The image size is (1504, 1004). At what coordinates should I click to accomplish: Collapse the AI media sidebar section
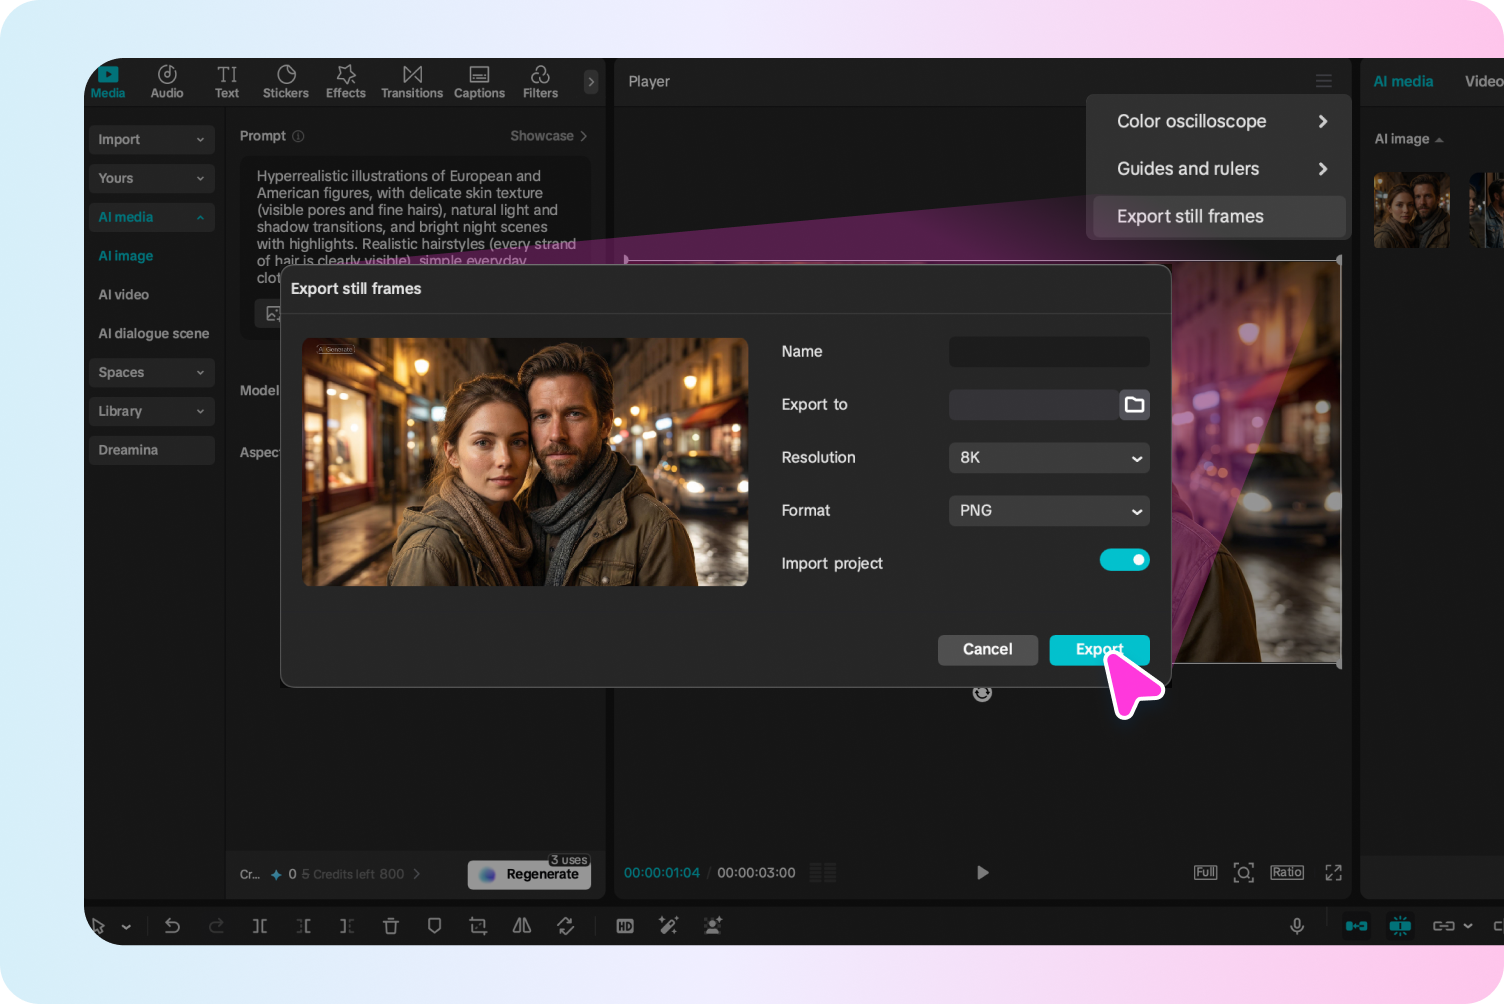point(151,217)
